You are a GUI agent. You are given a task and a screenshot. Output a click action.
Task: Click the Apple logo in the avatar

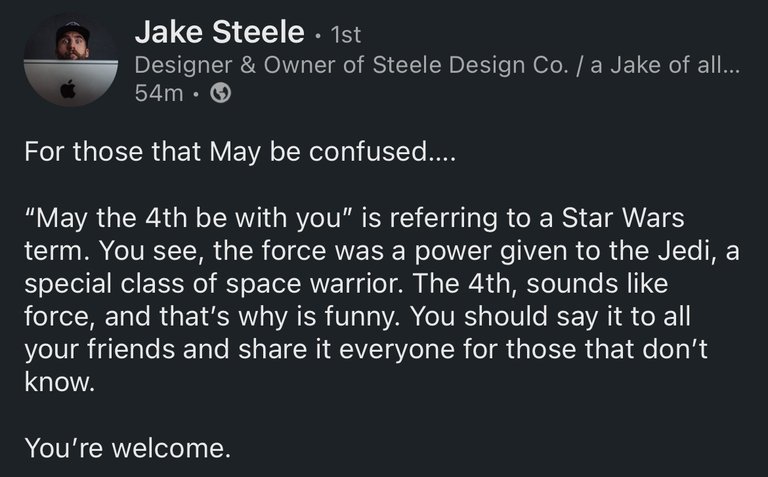[x=68, y=89]
